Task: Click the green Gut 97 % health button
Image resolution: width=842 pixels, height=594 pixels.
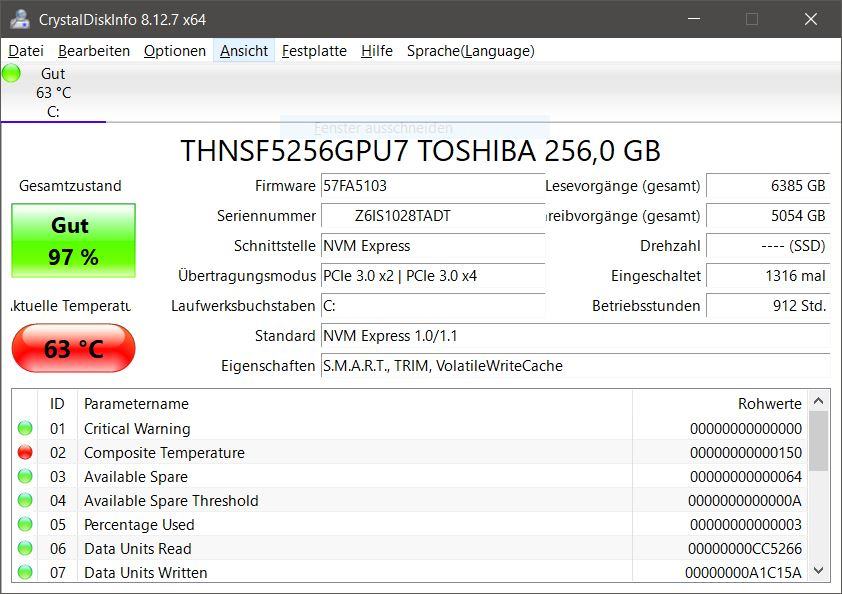Action: [74, 241]
